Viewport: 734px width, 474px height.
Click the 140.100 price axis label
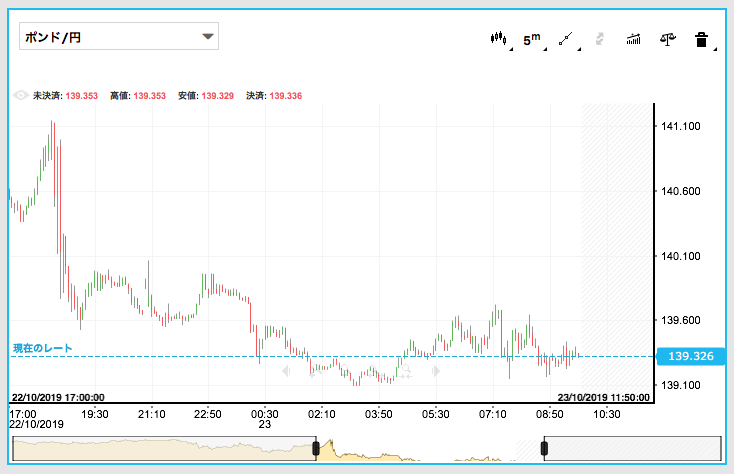[681, 256]
